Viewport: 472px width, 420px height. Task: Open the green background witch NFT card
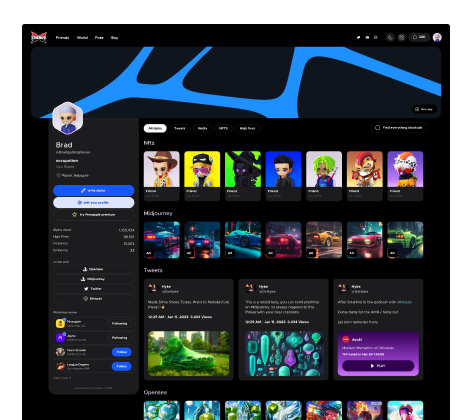pos(243,176)
